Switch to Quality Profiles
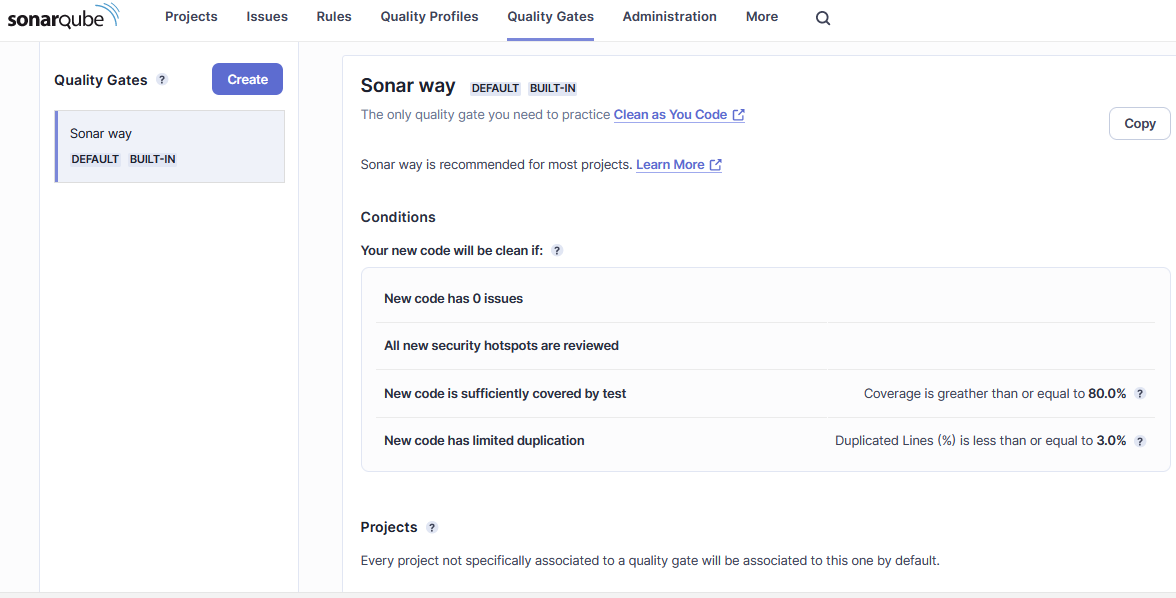This screenshot has width=1176, height=598. [429, 17]
